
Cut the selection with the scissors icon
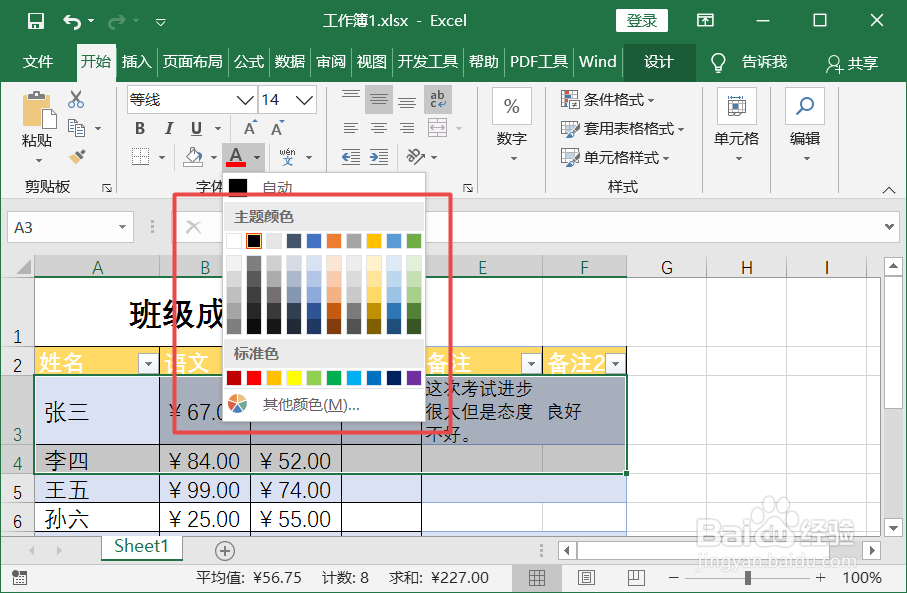click(76, 99)
